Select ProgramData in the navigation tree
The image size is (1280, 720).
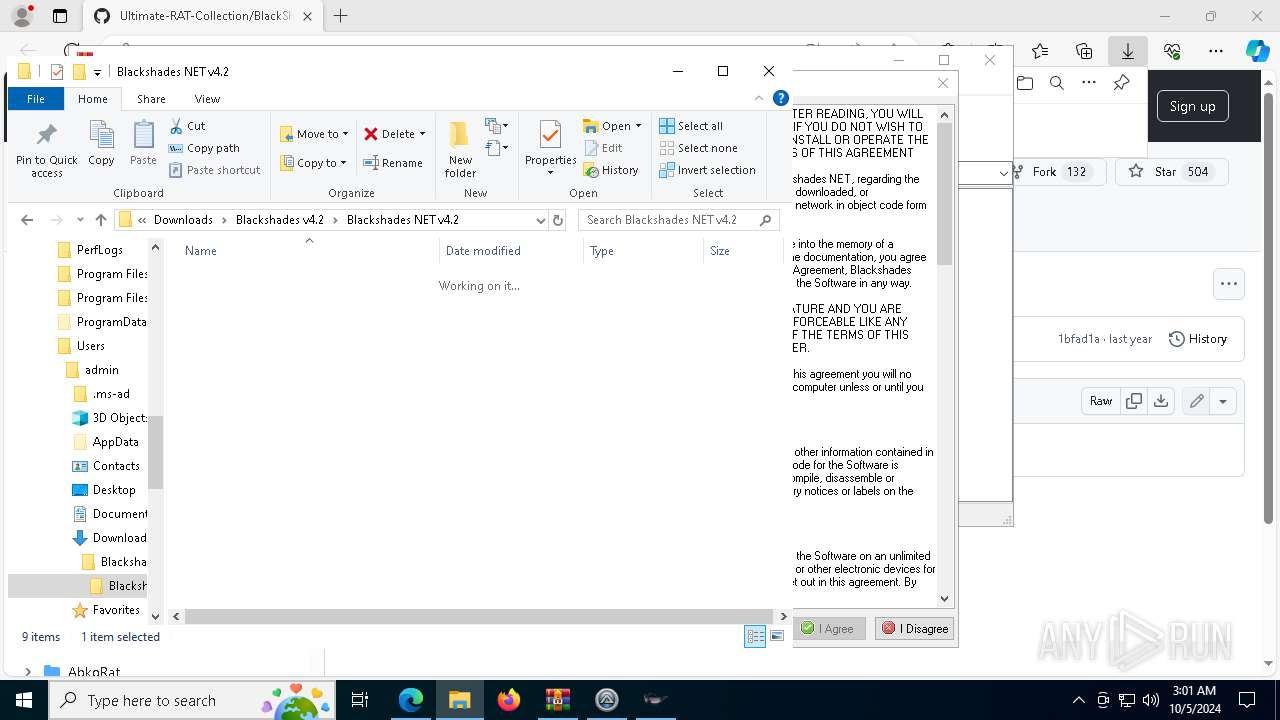(x=102, y=322)
